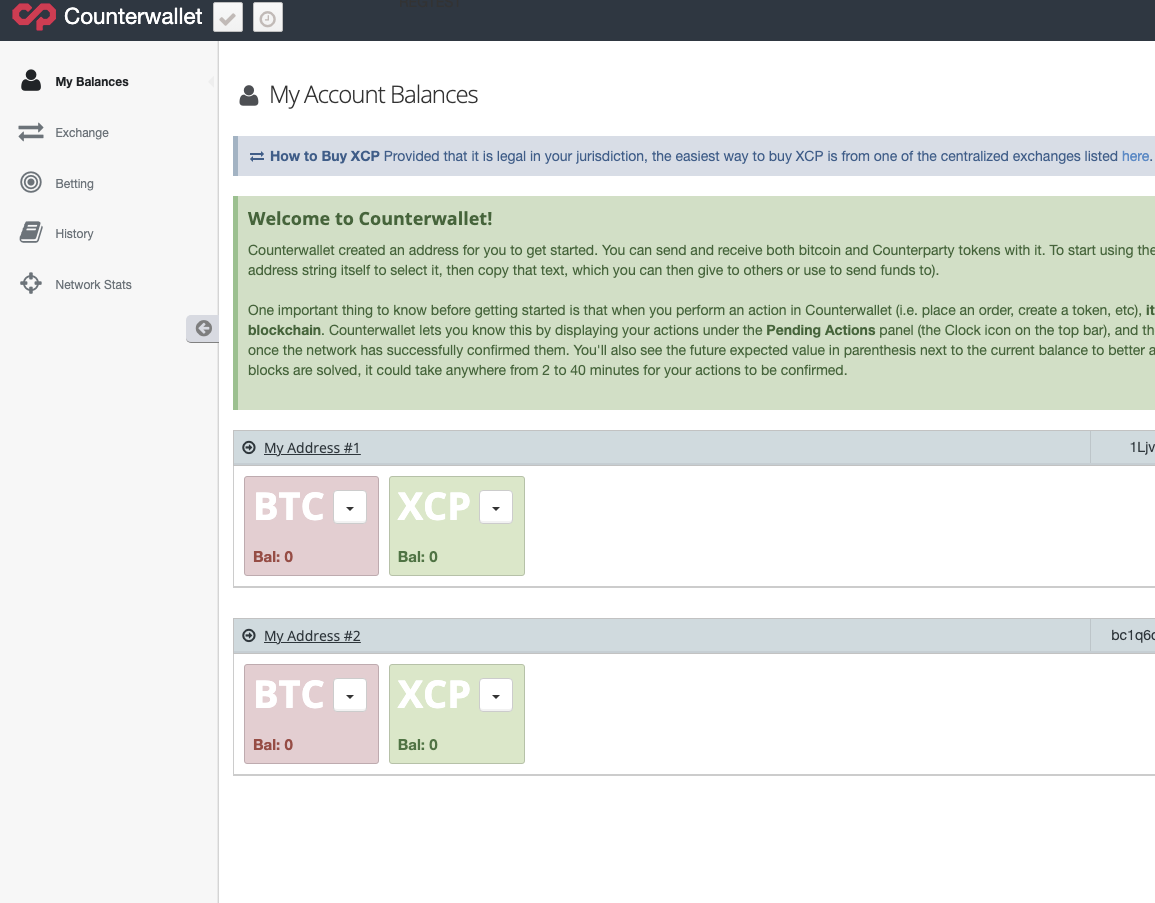Open the checkmark notifications button in top bar

[228, 18]
